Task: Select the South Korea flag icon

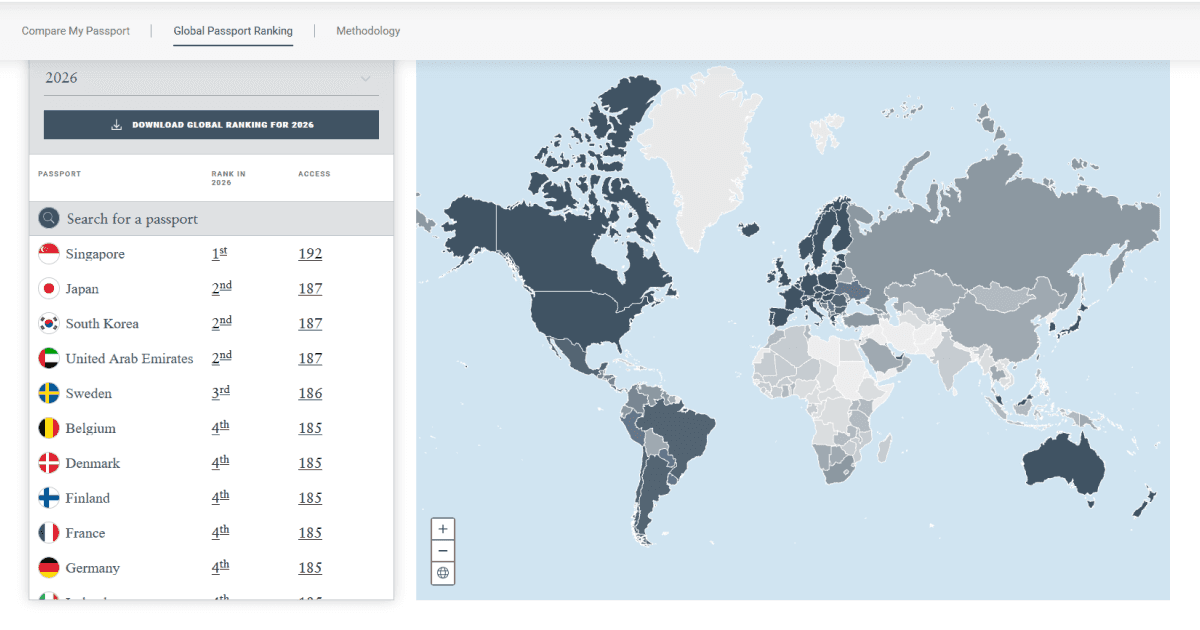Action: click(x=49, y=323)
